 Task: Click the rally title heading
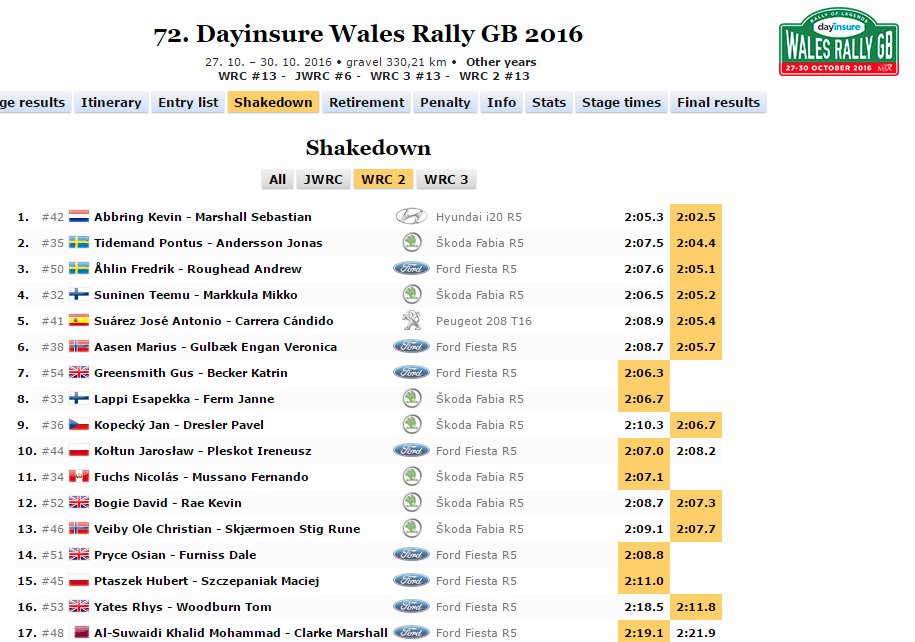368,33
